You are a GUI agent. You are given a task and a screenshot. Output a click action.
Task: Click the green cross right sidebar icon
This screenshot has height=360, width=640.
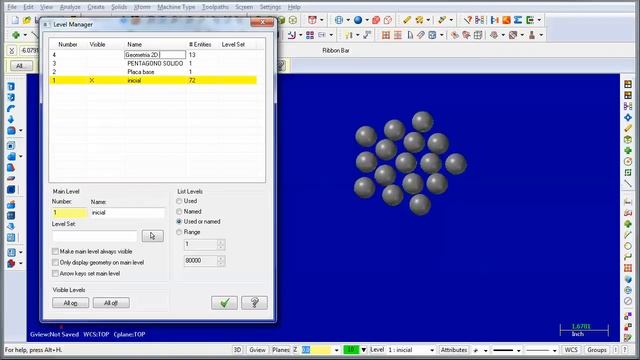(x=628, y=151)
